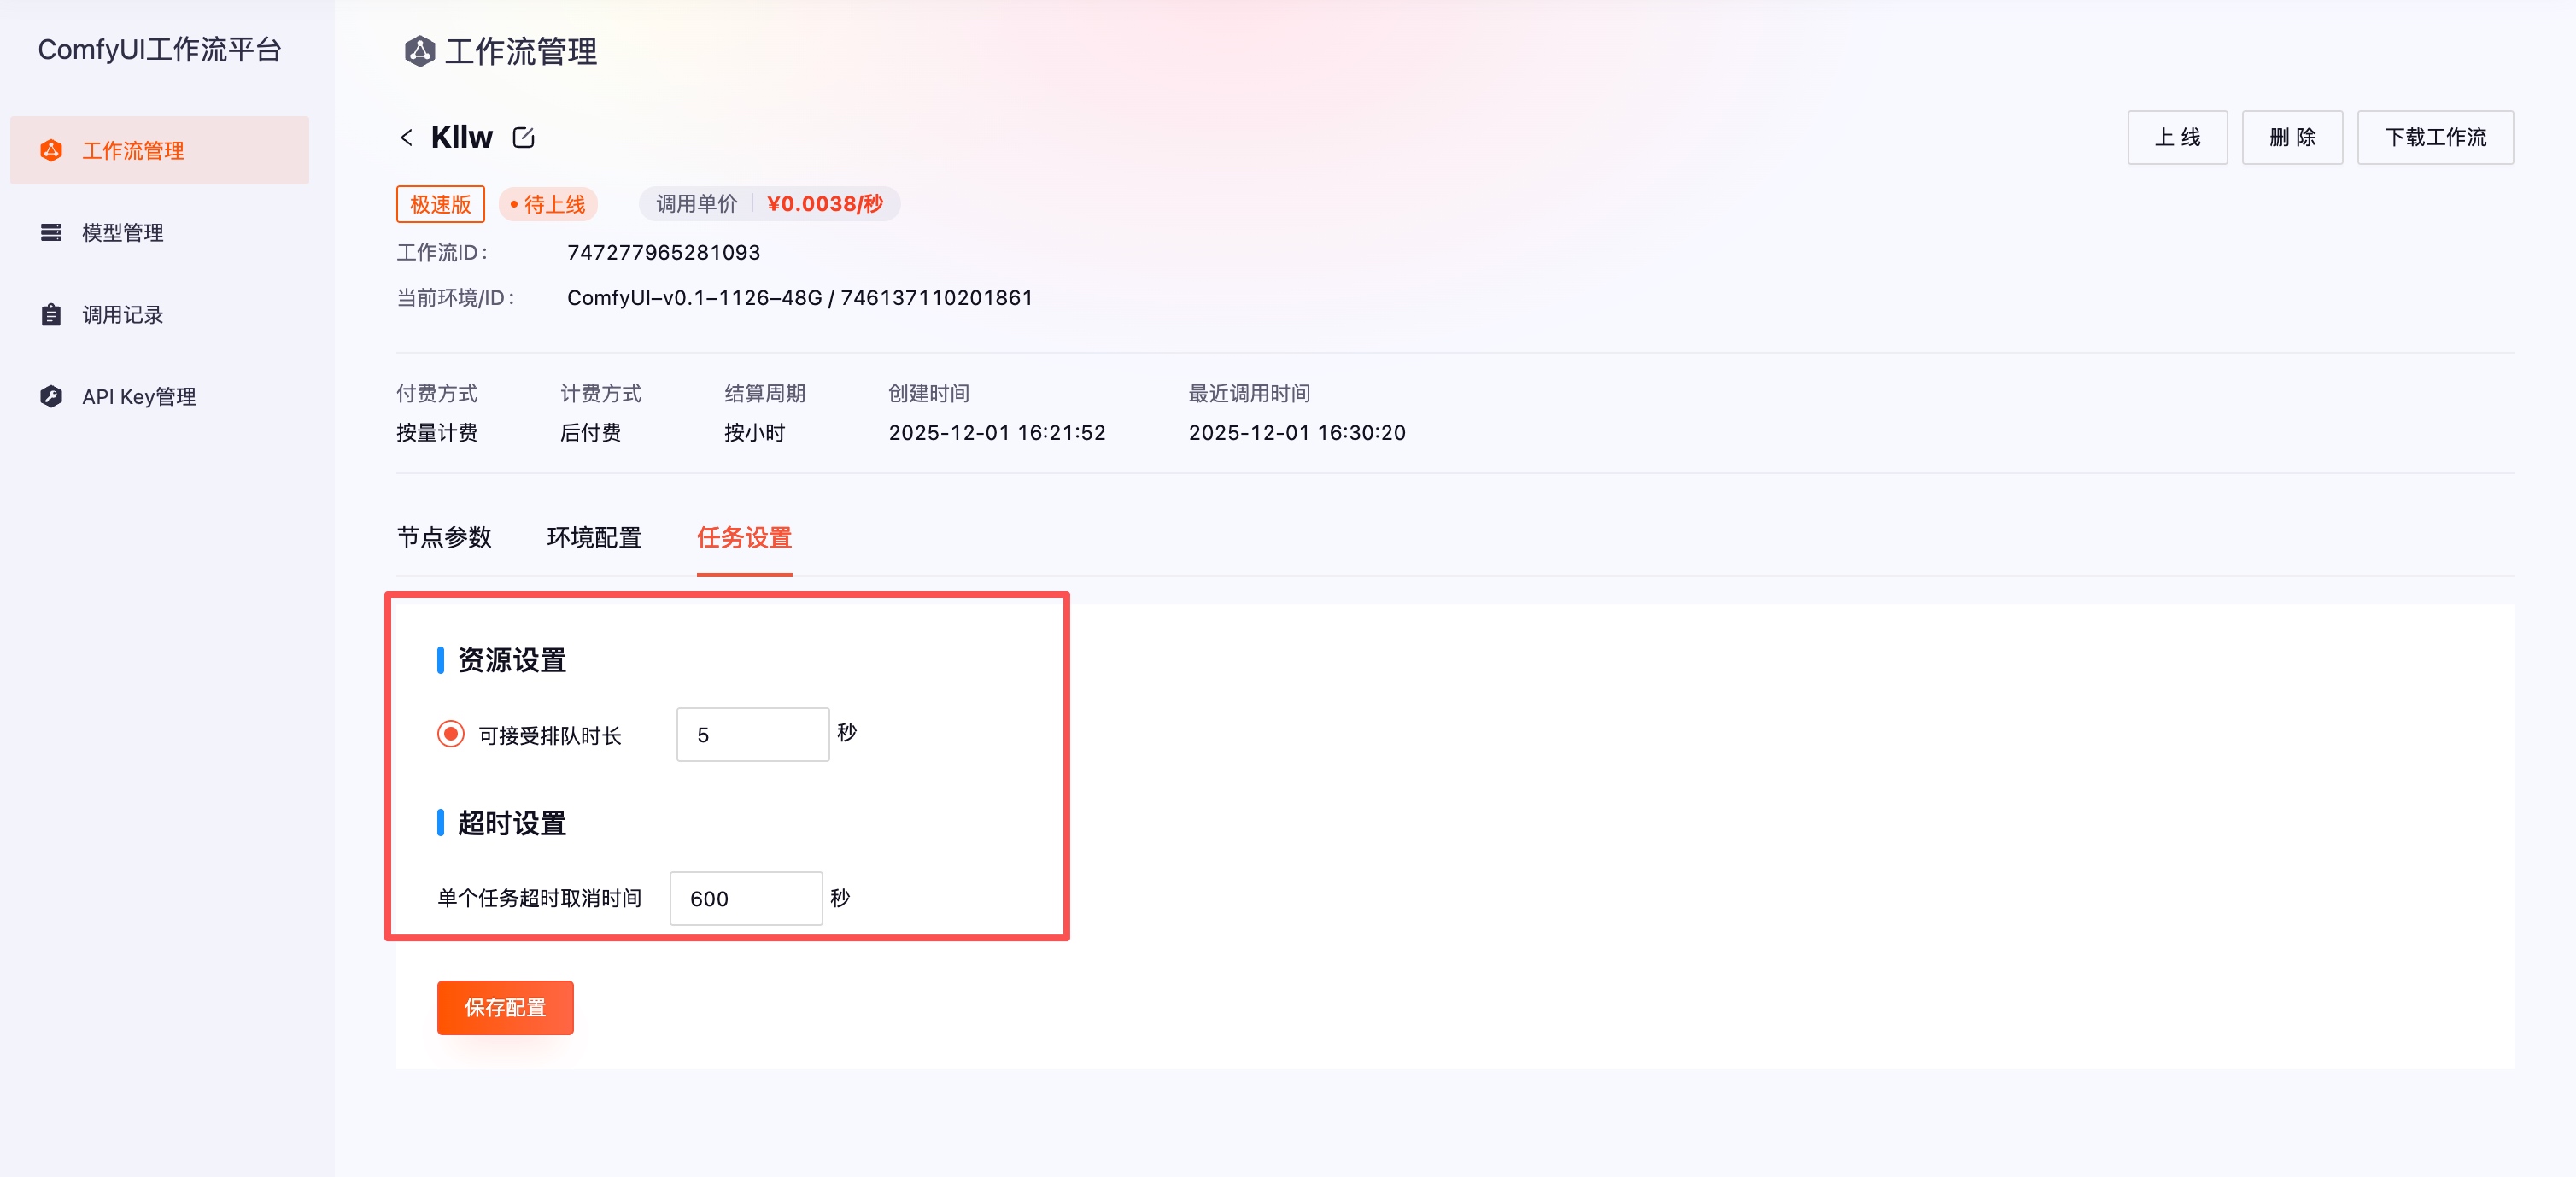Go back using the left chevron

(x=406, y=137)
